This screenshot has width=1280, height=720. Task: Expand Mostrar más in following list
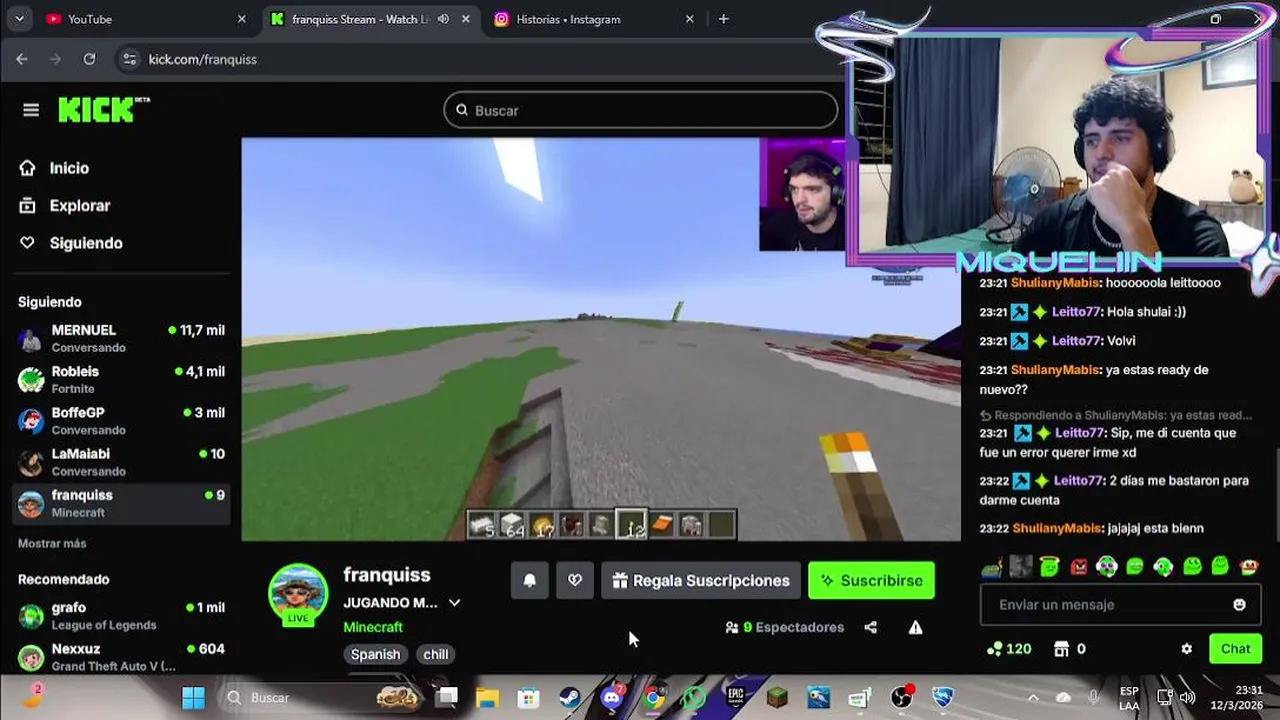(x=52, y=543)
